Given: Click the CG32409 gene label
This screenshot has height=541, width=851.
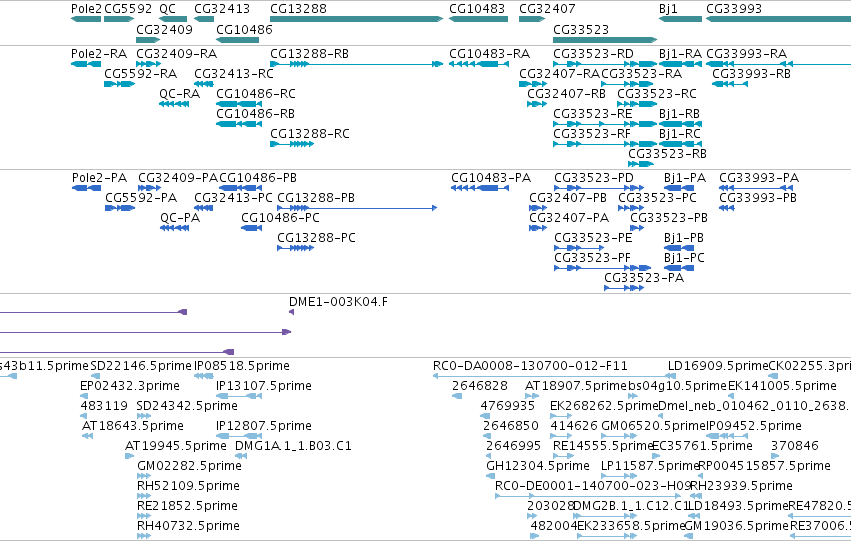Looking at the screenshot, I should coord(164,29).
